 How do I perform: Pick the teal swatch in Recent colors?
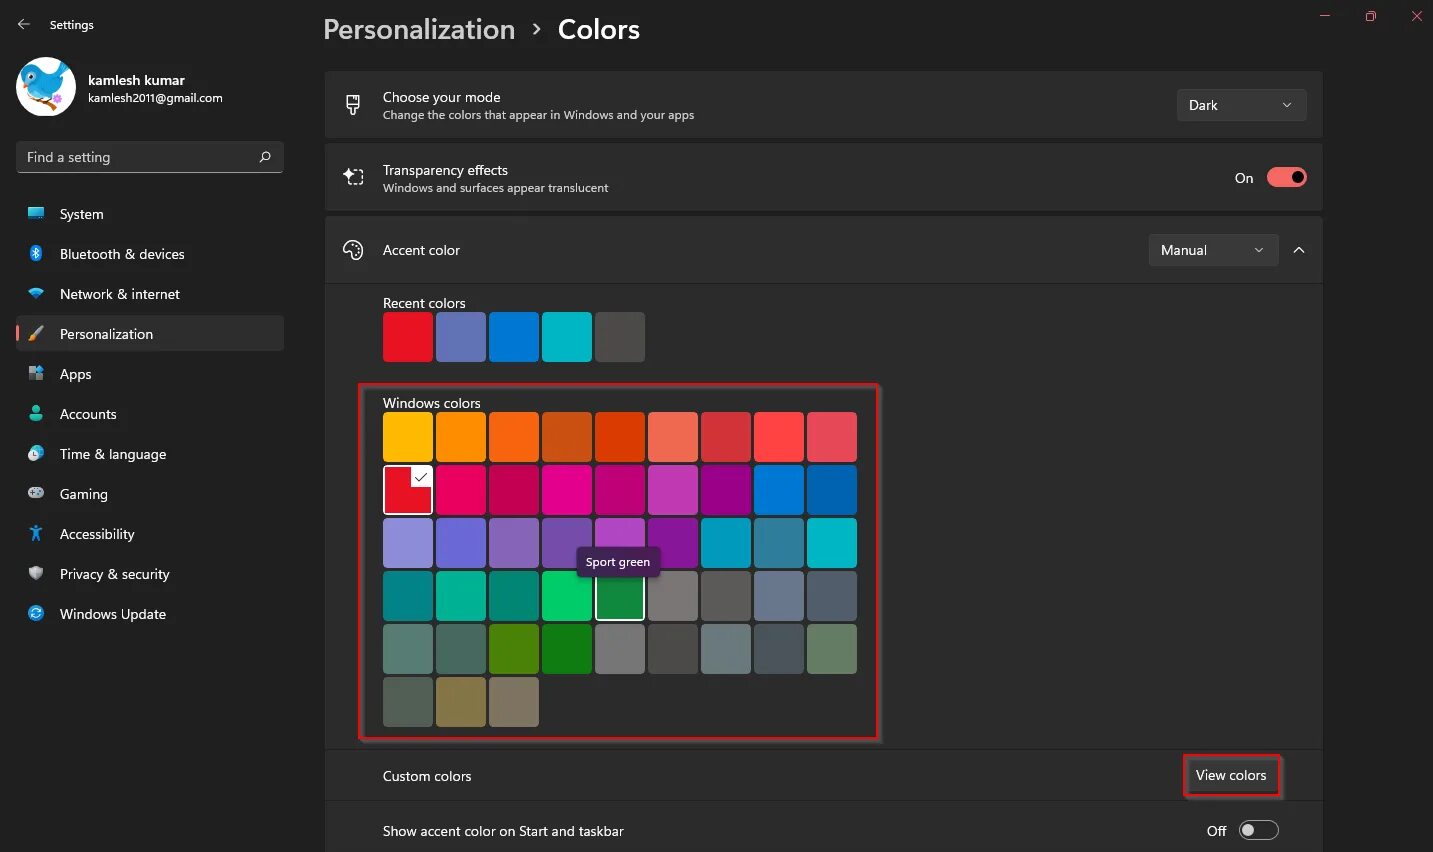(567, 337)
